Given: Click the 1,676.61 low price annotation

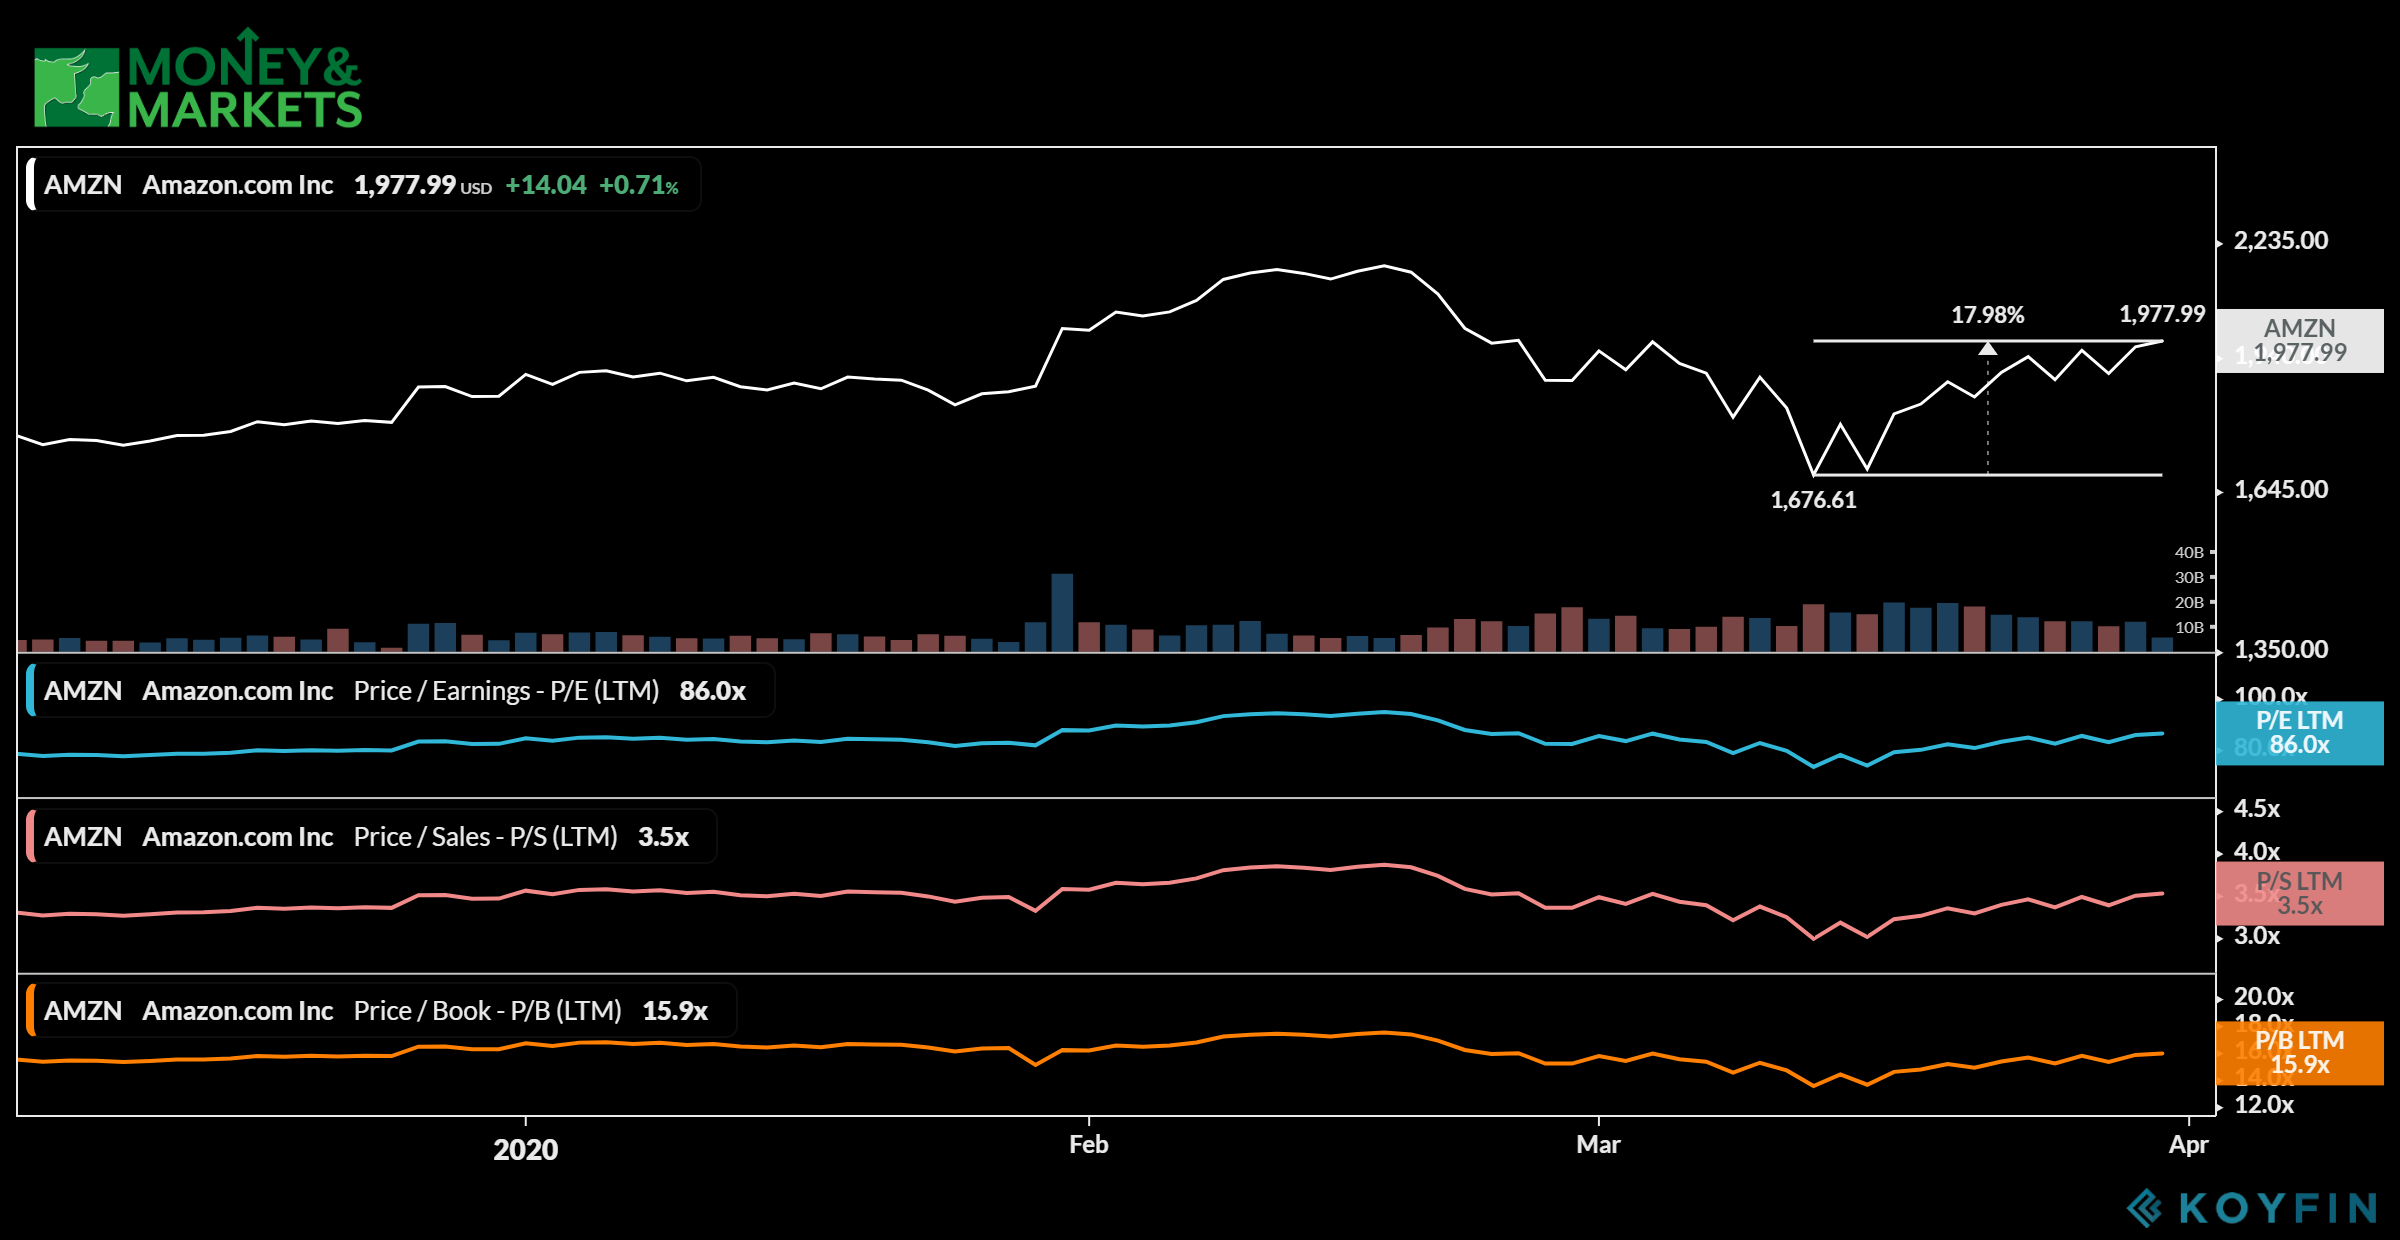Looking at the screenshot, I should click(1814, 500).
